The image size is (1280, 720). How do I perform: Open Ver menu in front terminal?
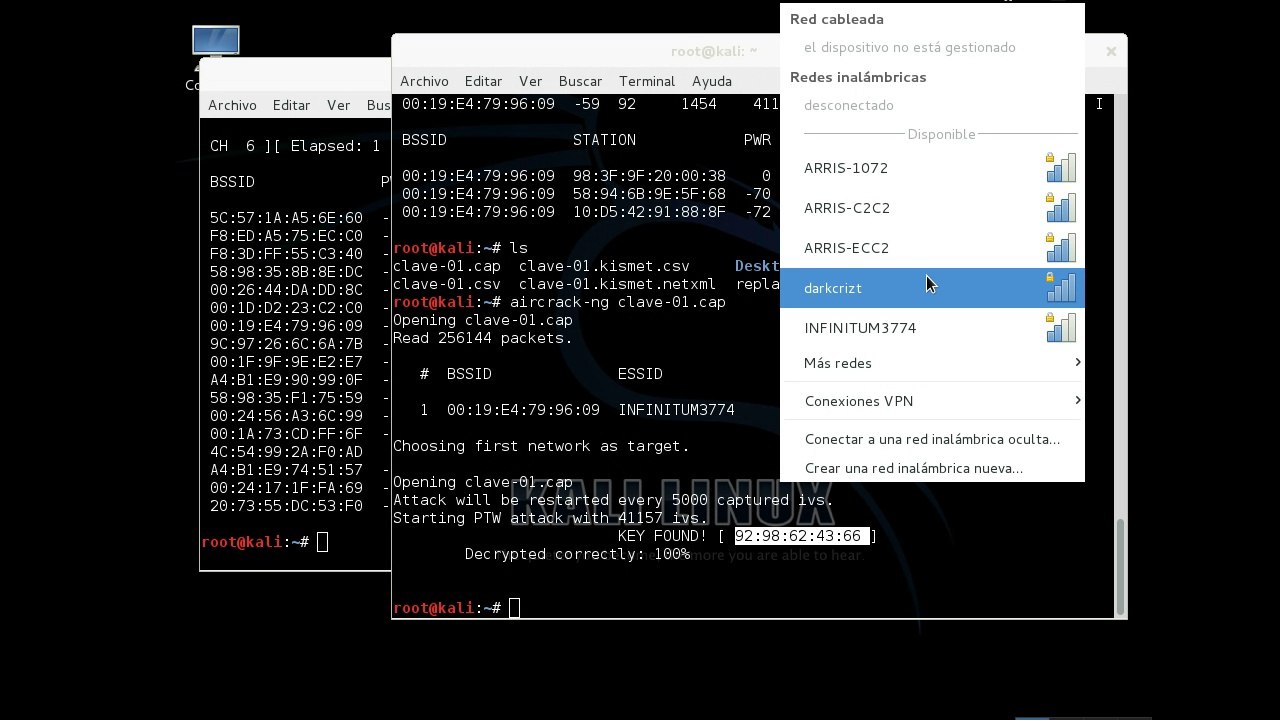(530, 81)
